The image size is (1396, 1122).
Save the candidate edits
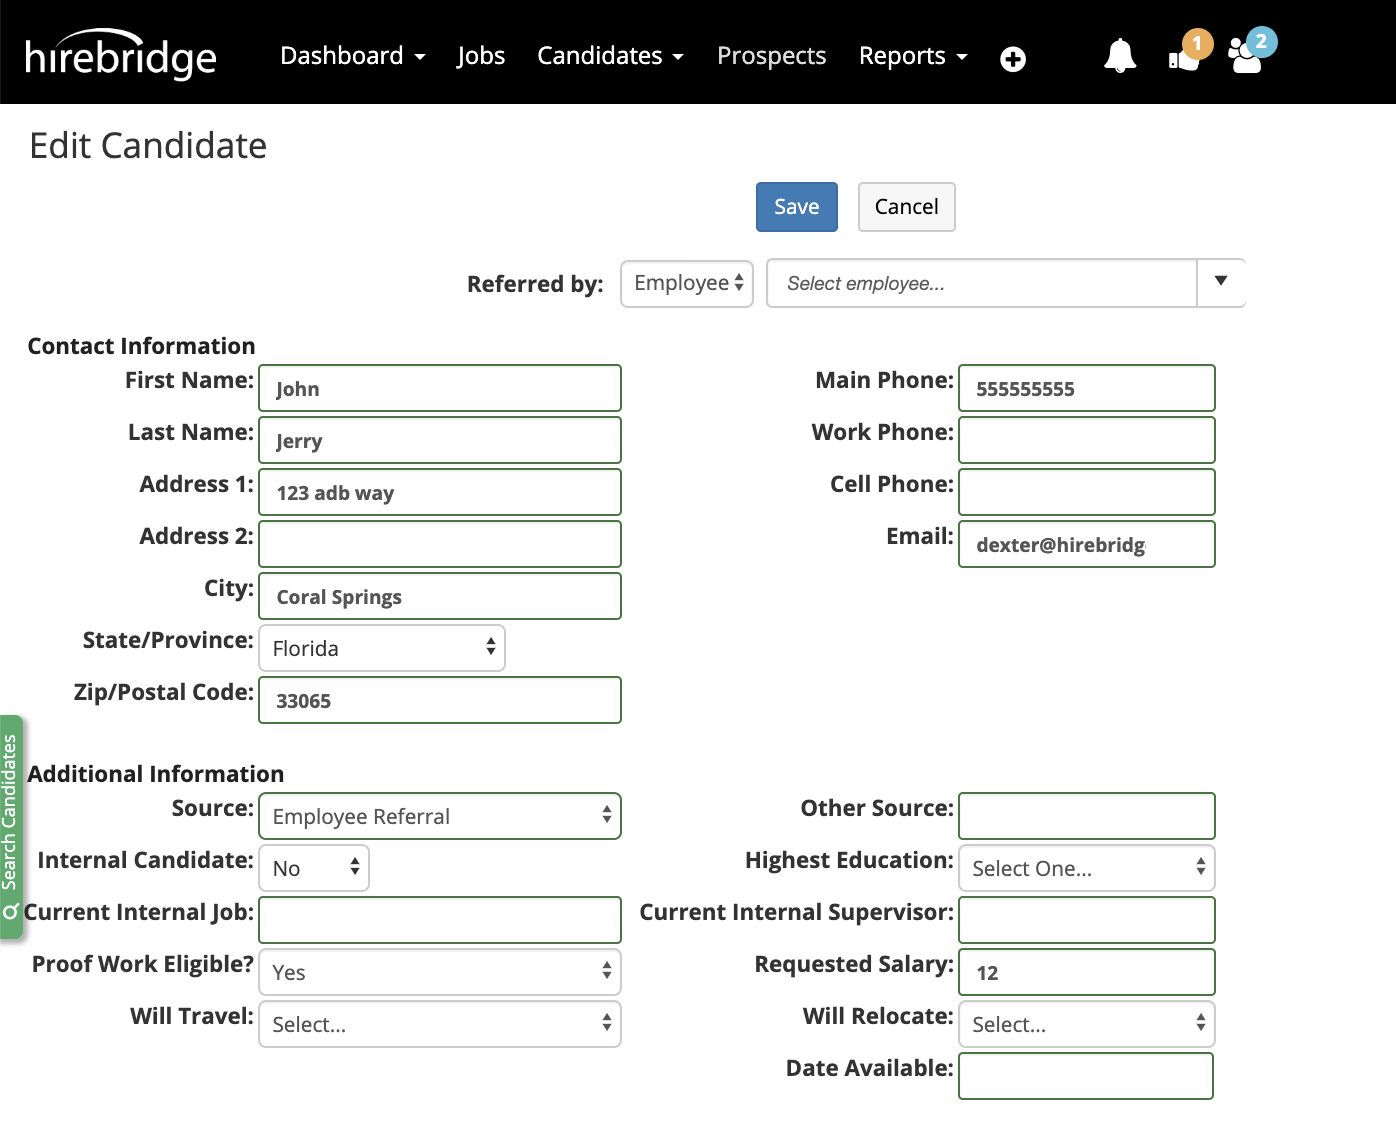(796, 207)
